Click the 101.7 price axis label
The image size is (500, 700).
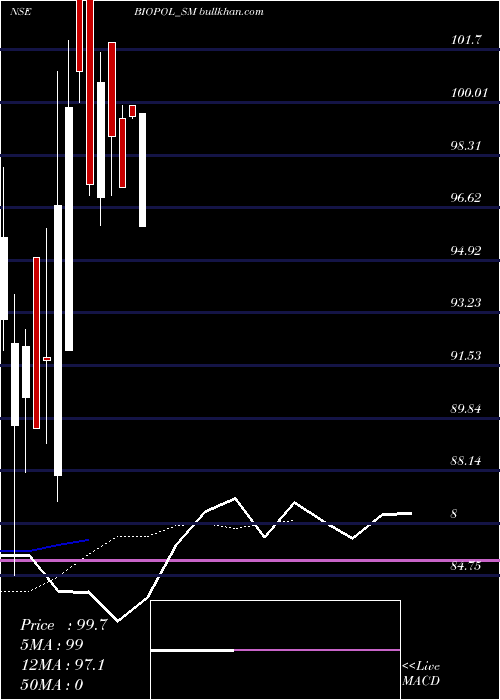tap(466, 40)
